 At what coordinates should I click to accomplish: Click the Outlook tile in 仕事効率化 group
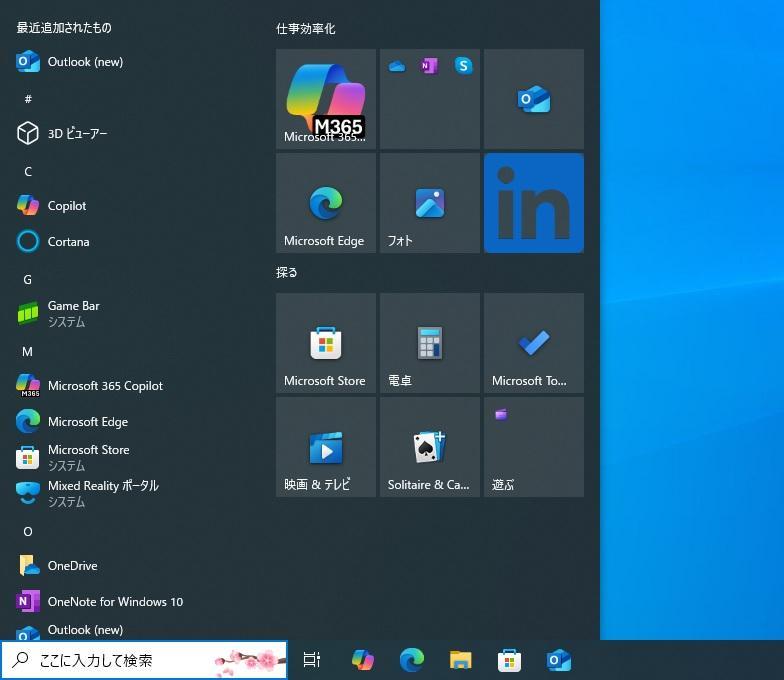pos(534,99)
